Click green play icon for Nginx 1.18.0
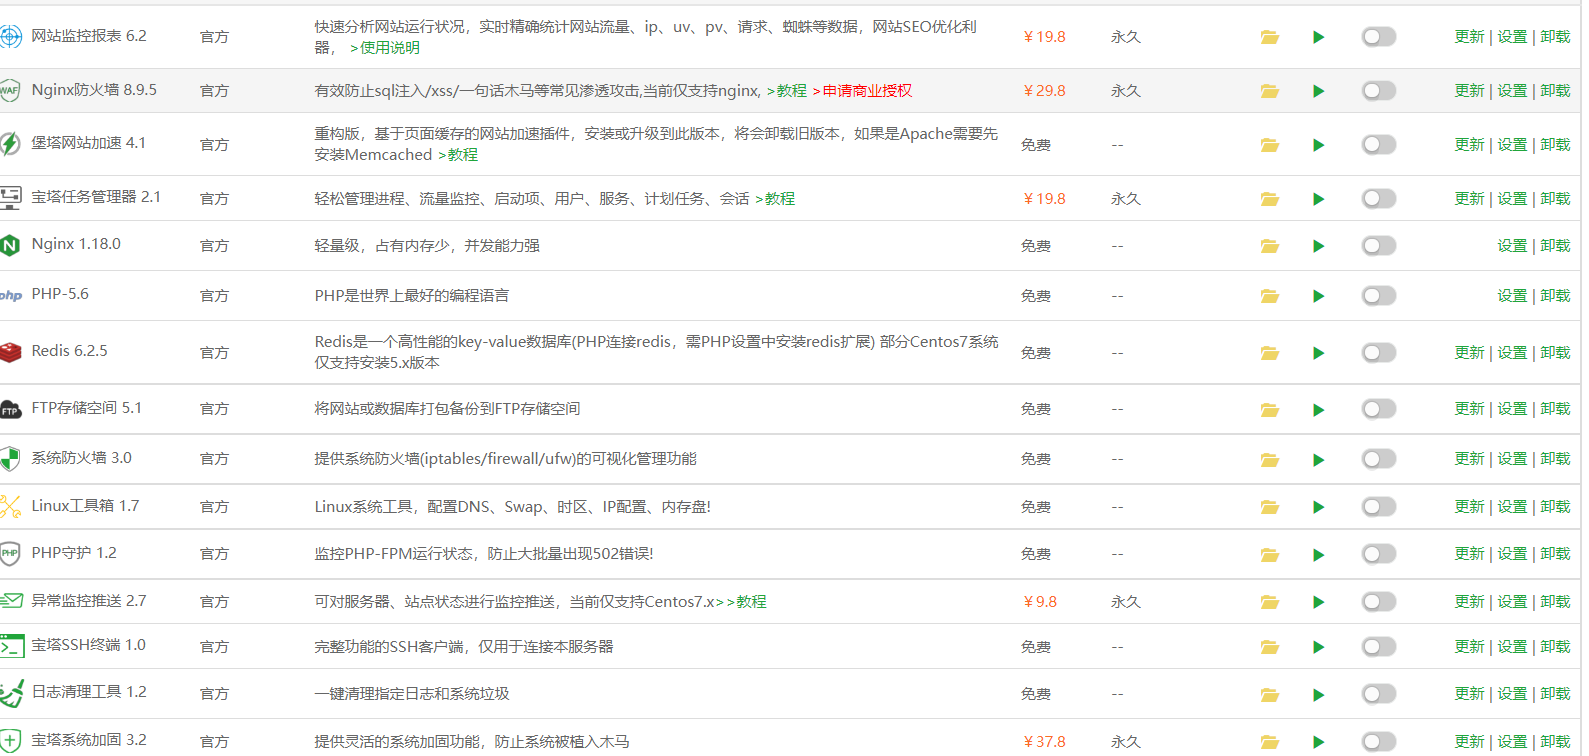1589x756 pixels. point(1318,246)
